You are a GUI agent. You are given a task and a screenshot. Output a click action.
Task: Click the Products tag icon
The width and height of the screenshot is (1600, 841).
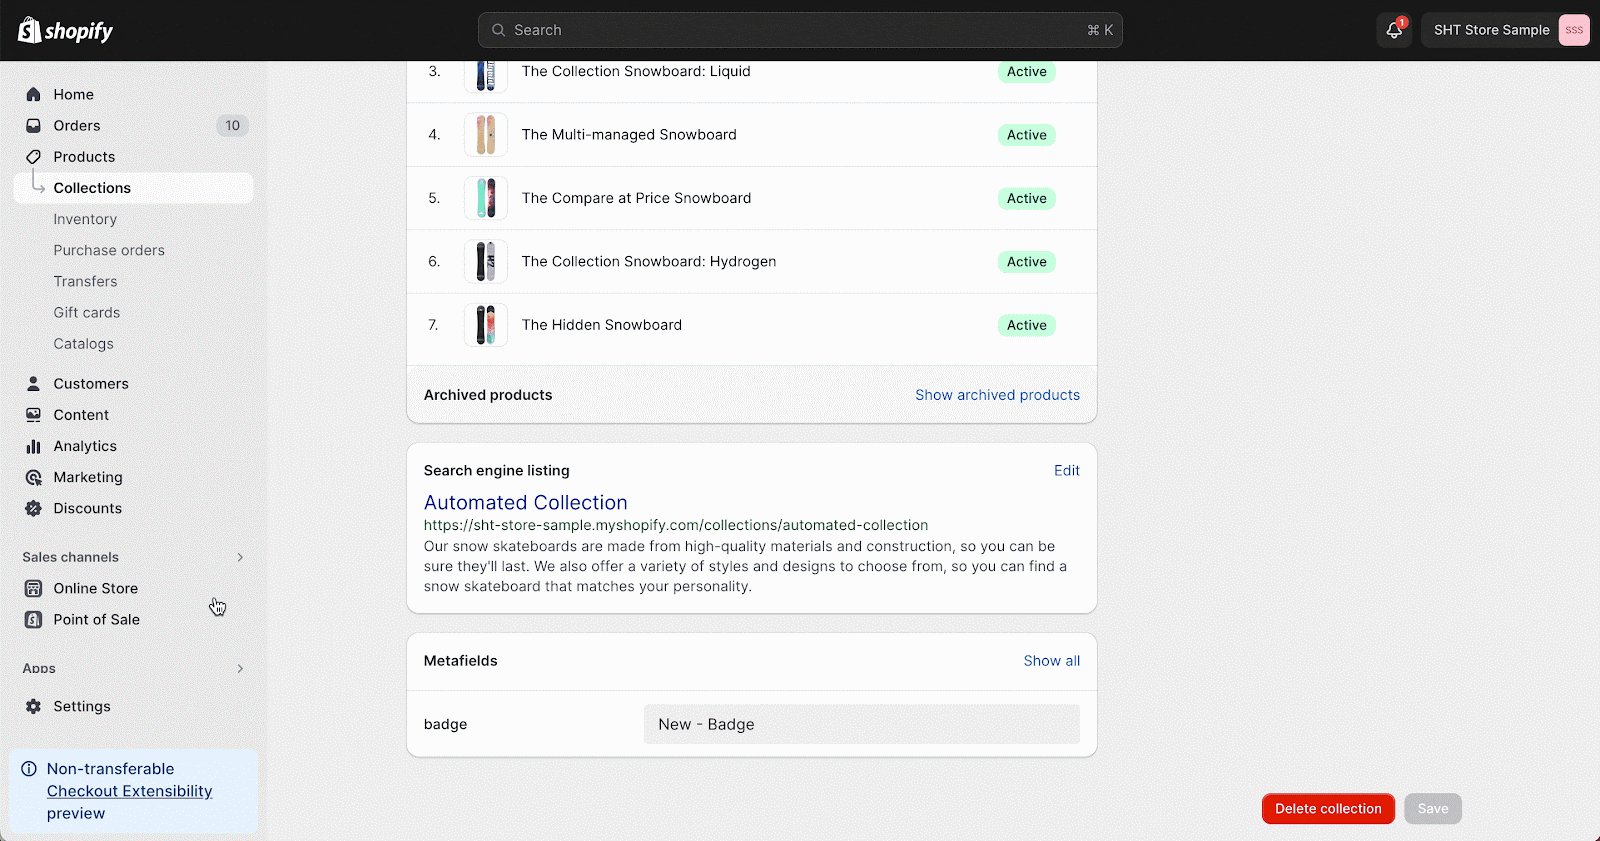point(33,156)
